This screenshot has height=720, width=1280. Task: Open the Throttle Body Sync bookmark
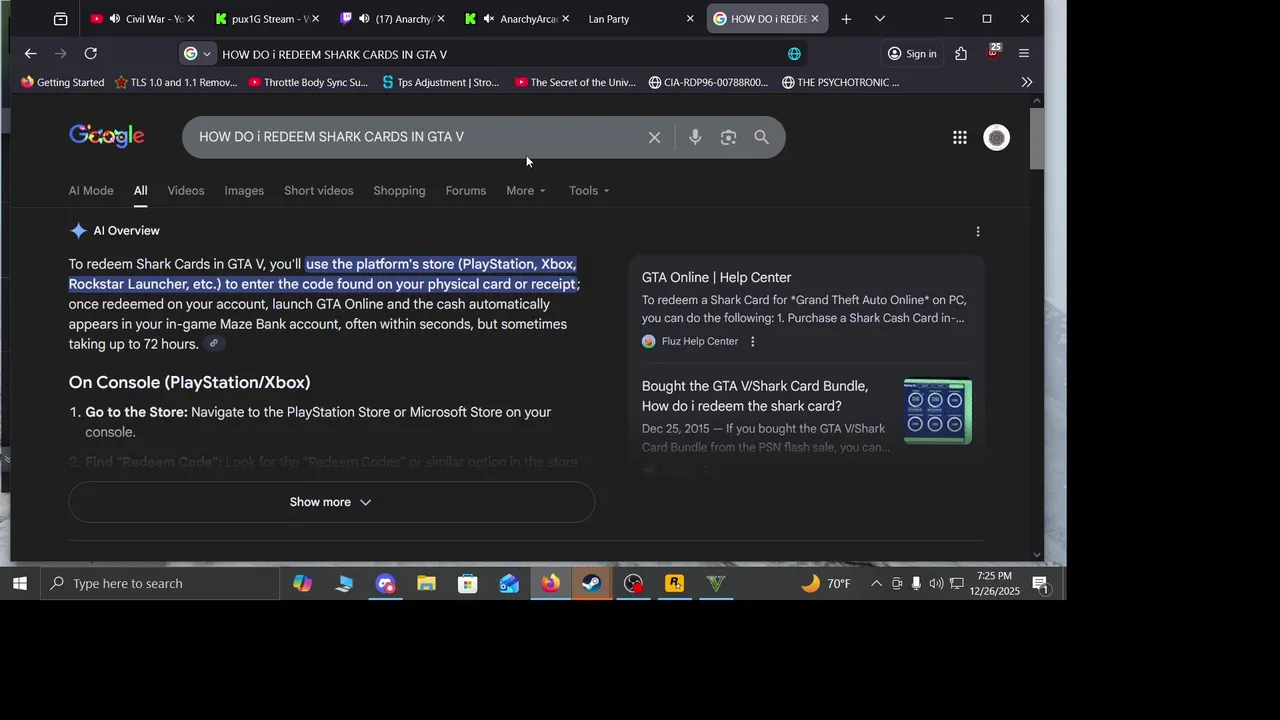tap(308, 83)
